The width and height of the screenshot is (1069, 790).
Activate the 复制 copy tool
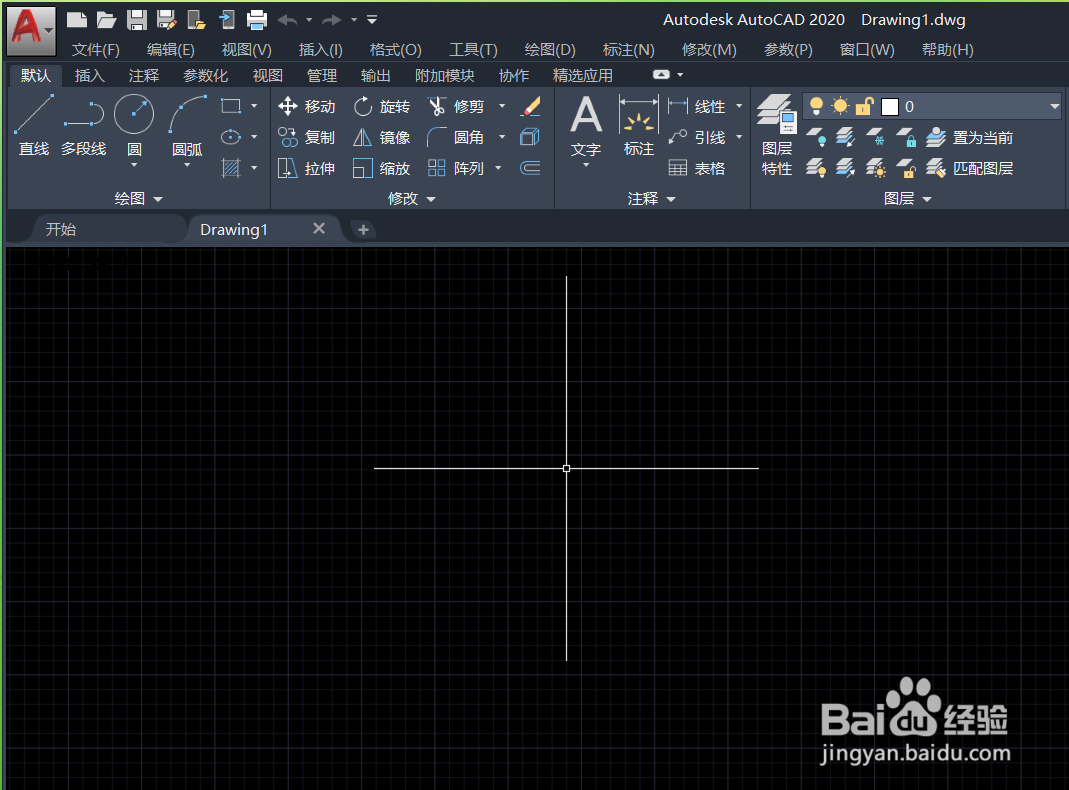(x=307, y=137)
